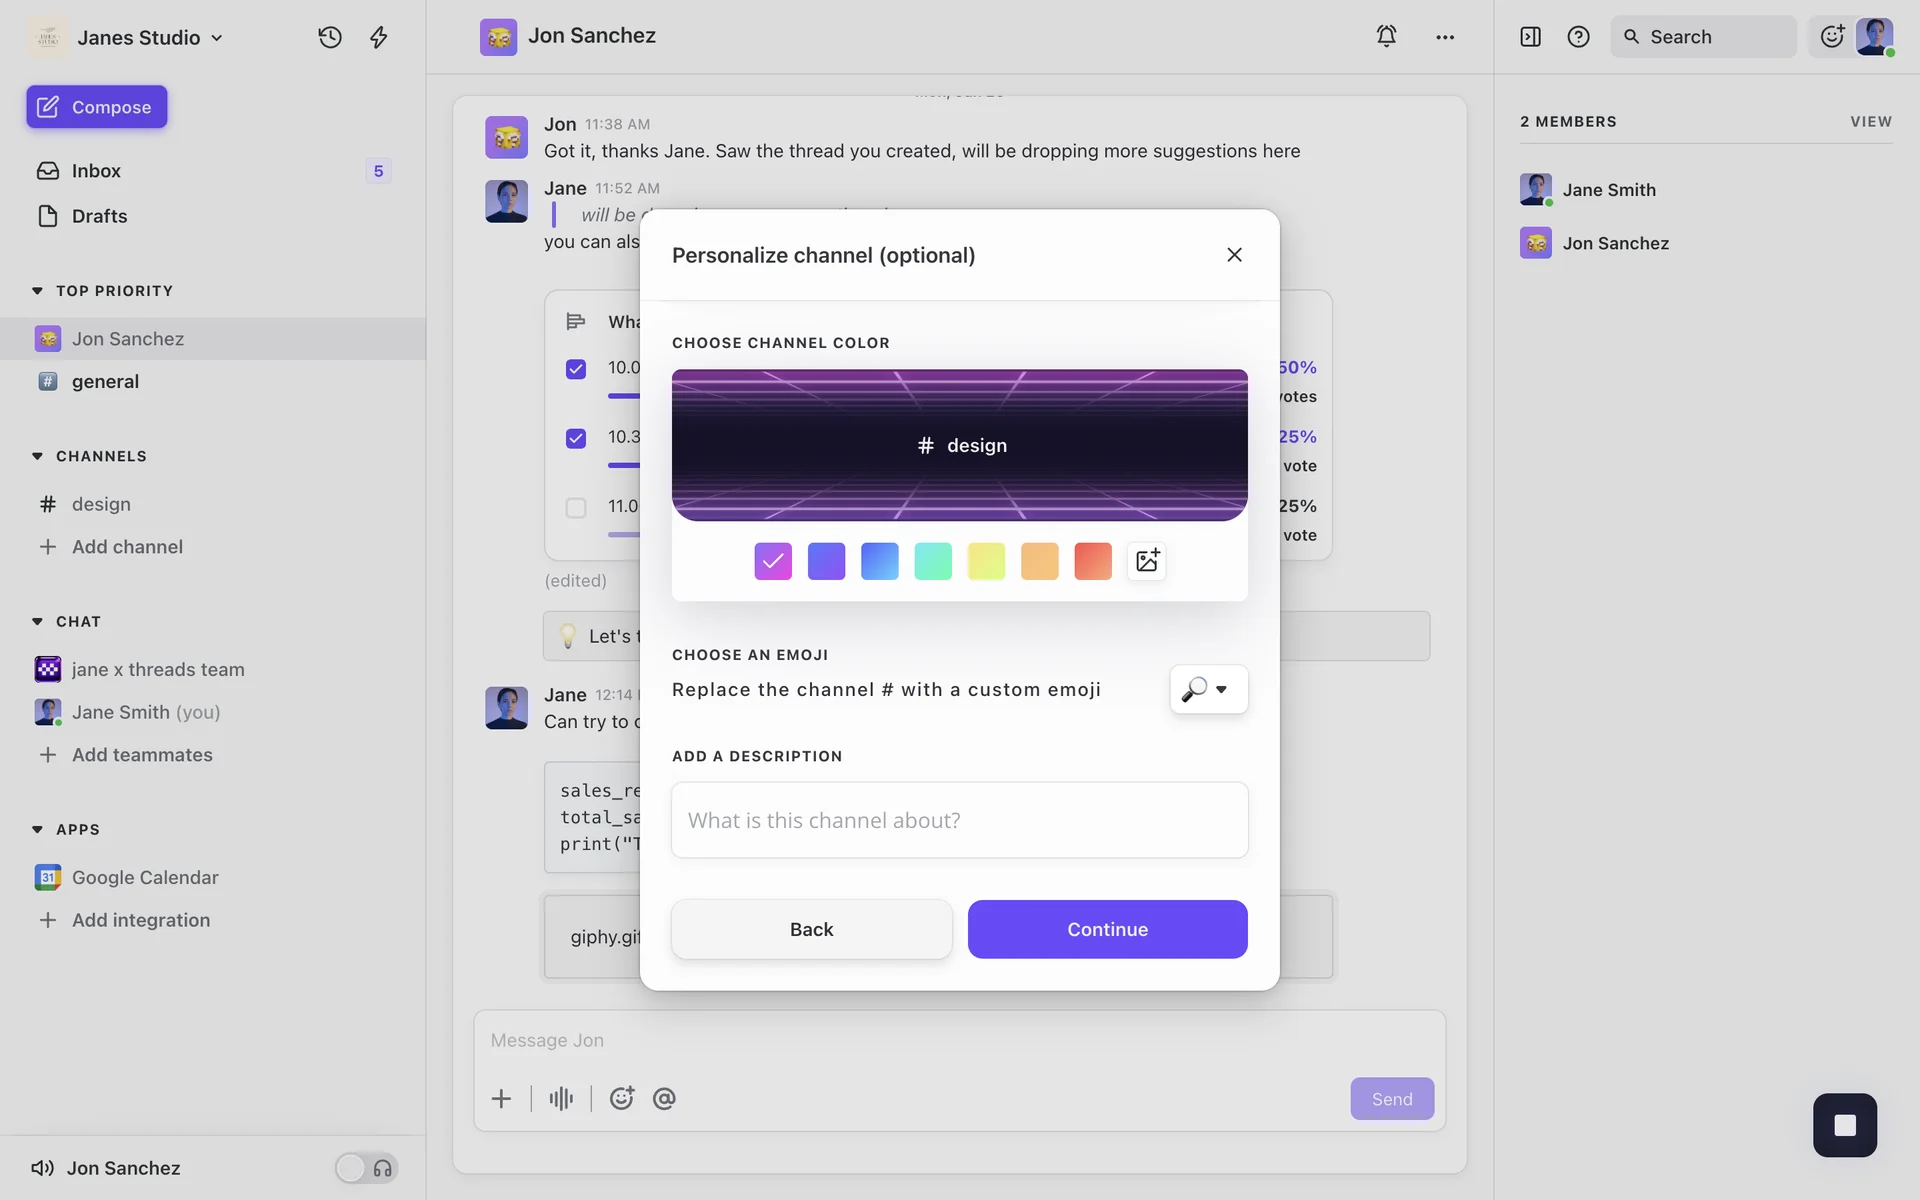Collapse the Top Priority section
Image resolution: width=1920 pixels, height=1200 pixels.
[x=38, y=291]
